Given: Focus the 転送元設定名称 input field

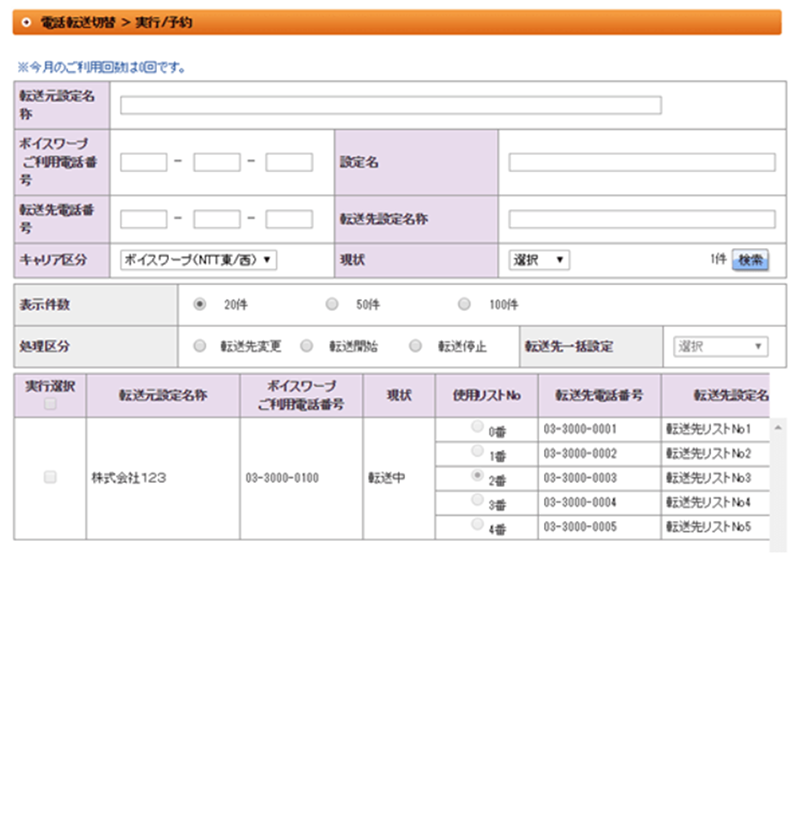Looking at the screenshot, I should [391, 105].
